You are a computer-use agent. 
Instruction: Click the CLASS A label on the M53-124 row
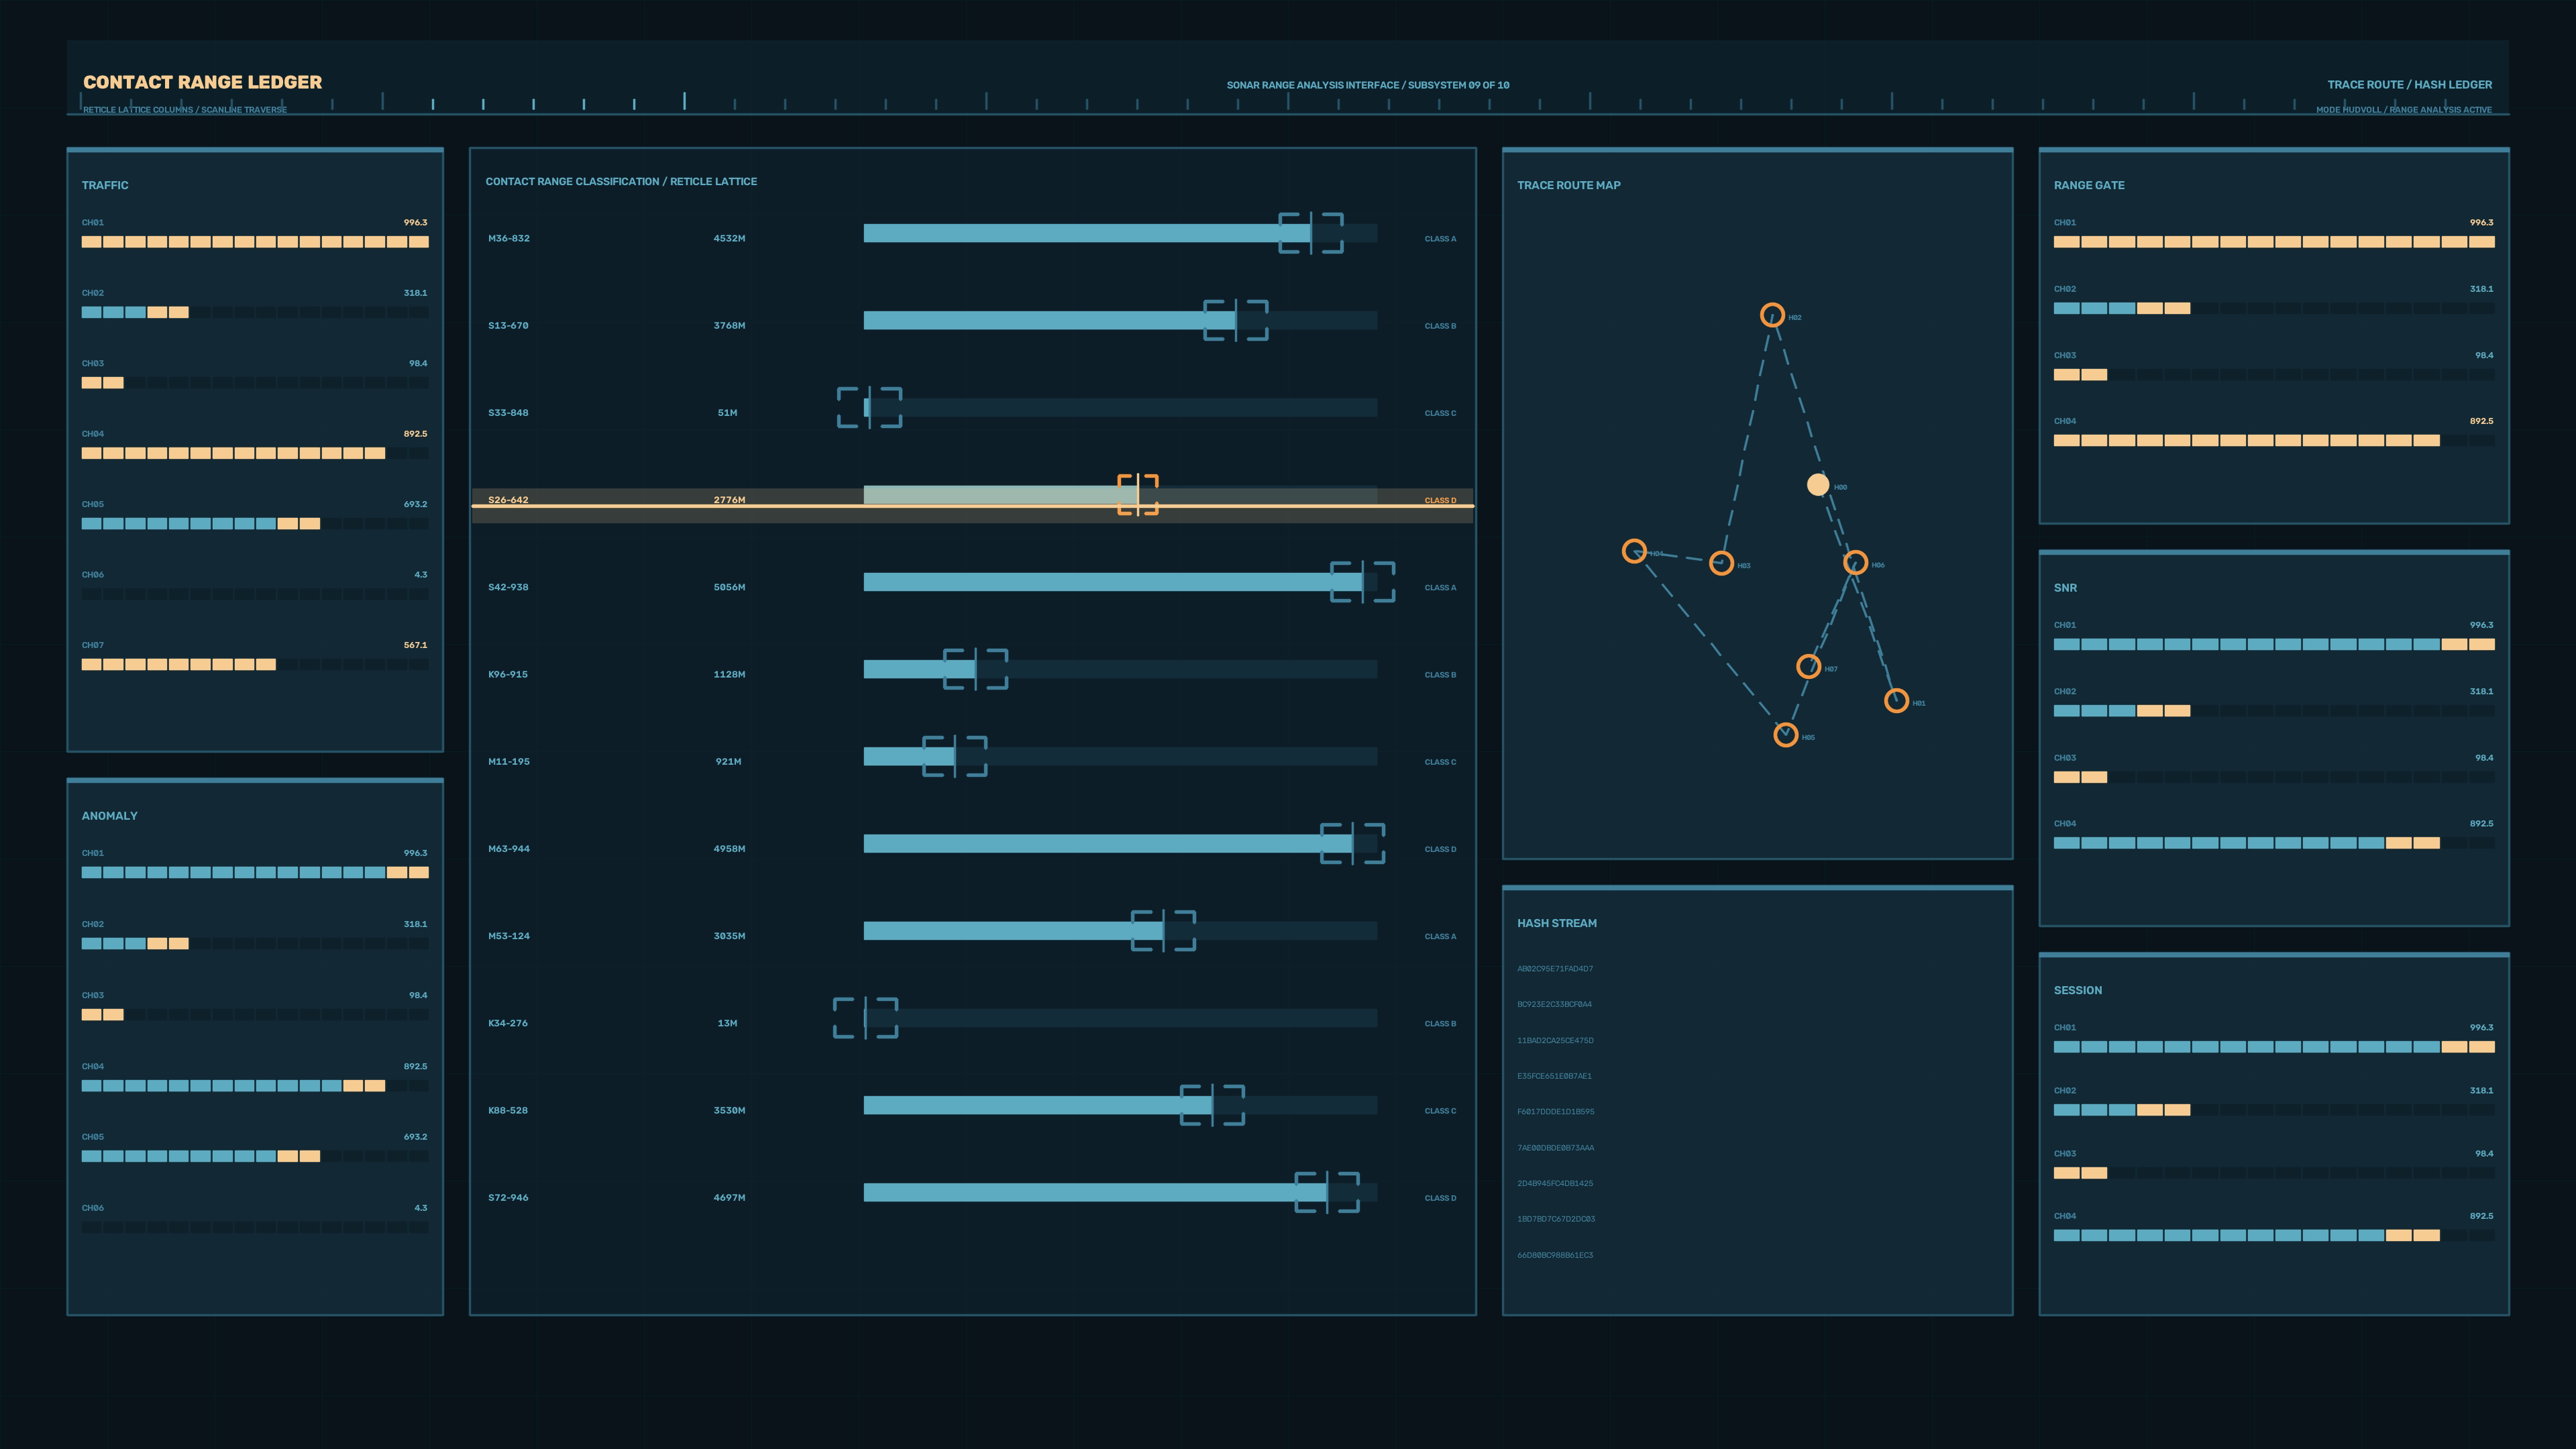[1440, 936]
